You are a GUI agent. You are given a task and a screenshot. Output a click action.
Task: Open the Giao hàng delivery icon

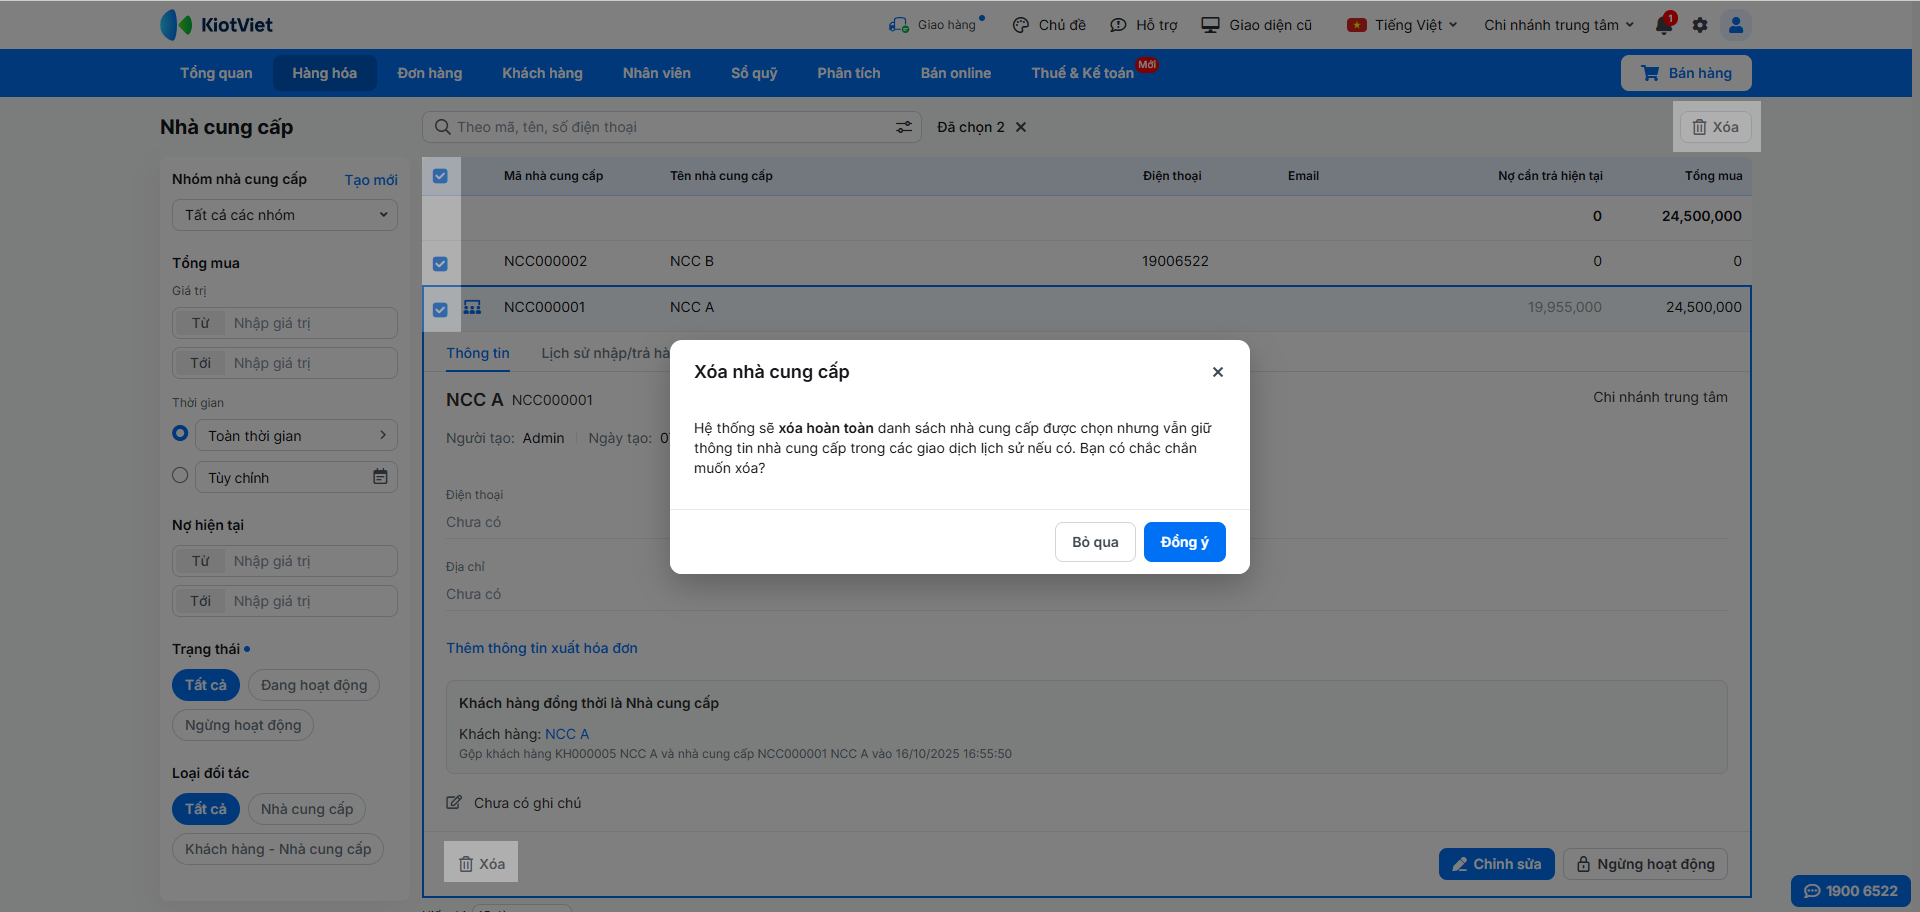(899, 25)
